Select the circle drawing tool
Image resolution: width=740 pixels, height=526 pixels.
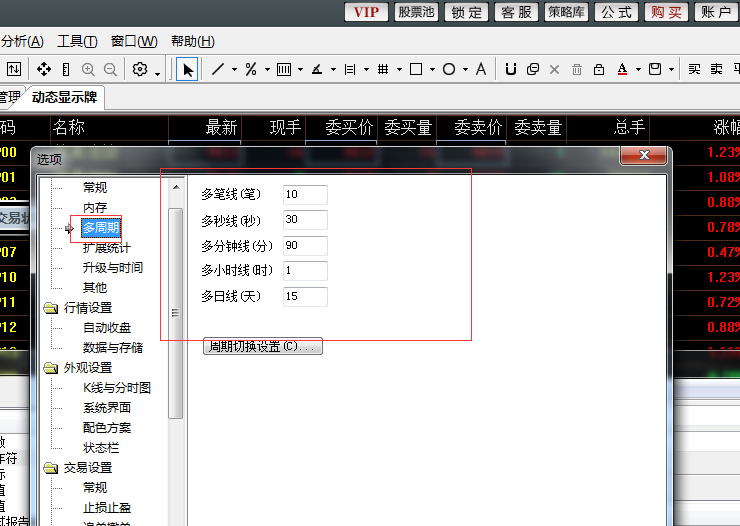click(x=449, y=69)
